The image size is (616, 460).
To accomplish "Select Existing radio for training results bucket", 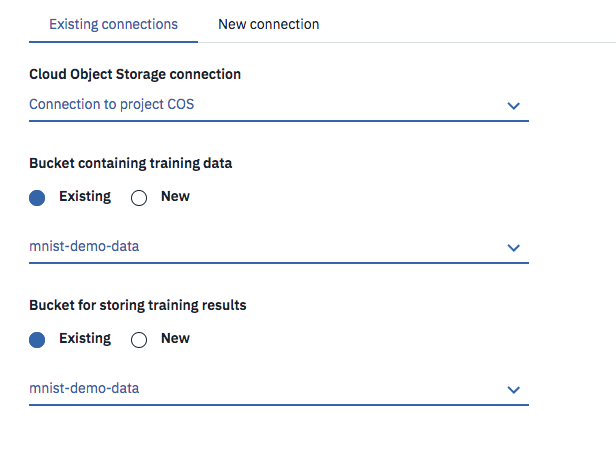I will (x=38, y=340).
